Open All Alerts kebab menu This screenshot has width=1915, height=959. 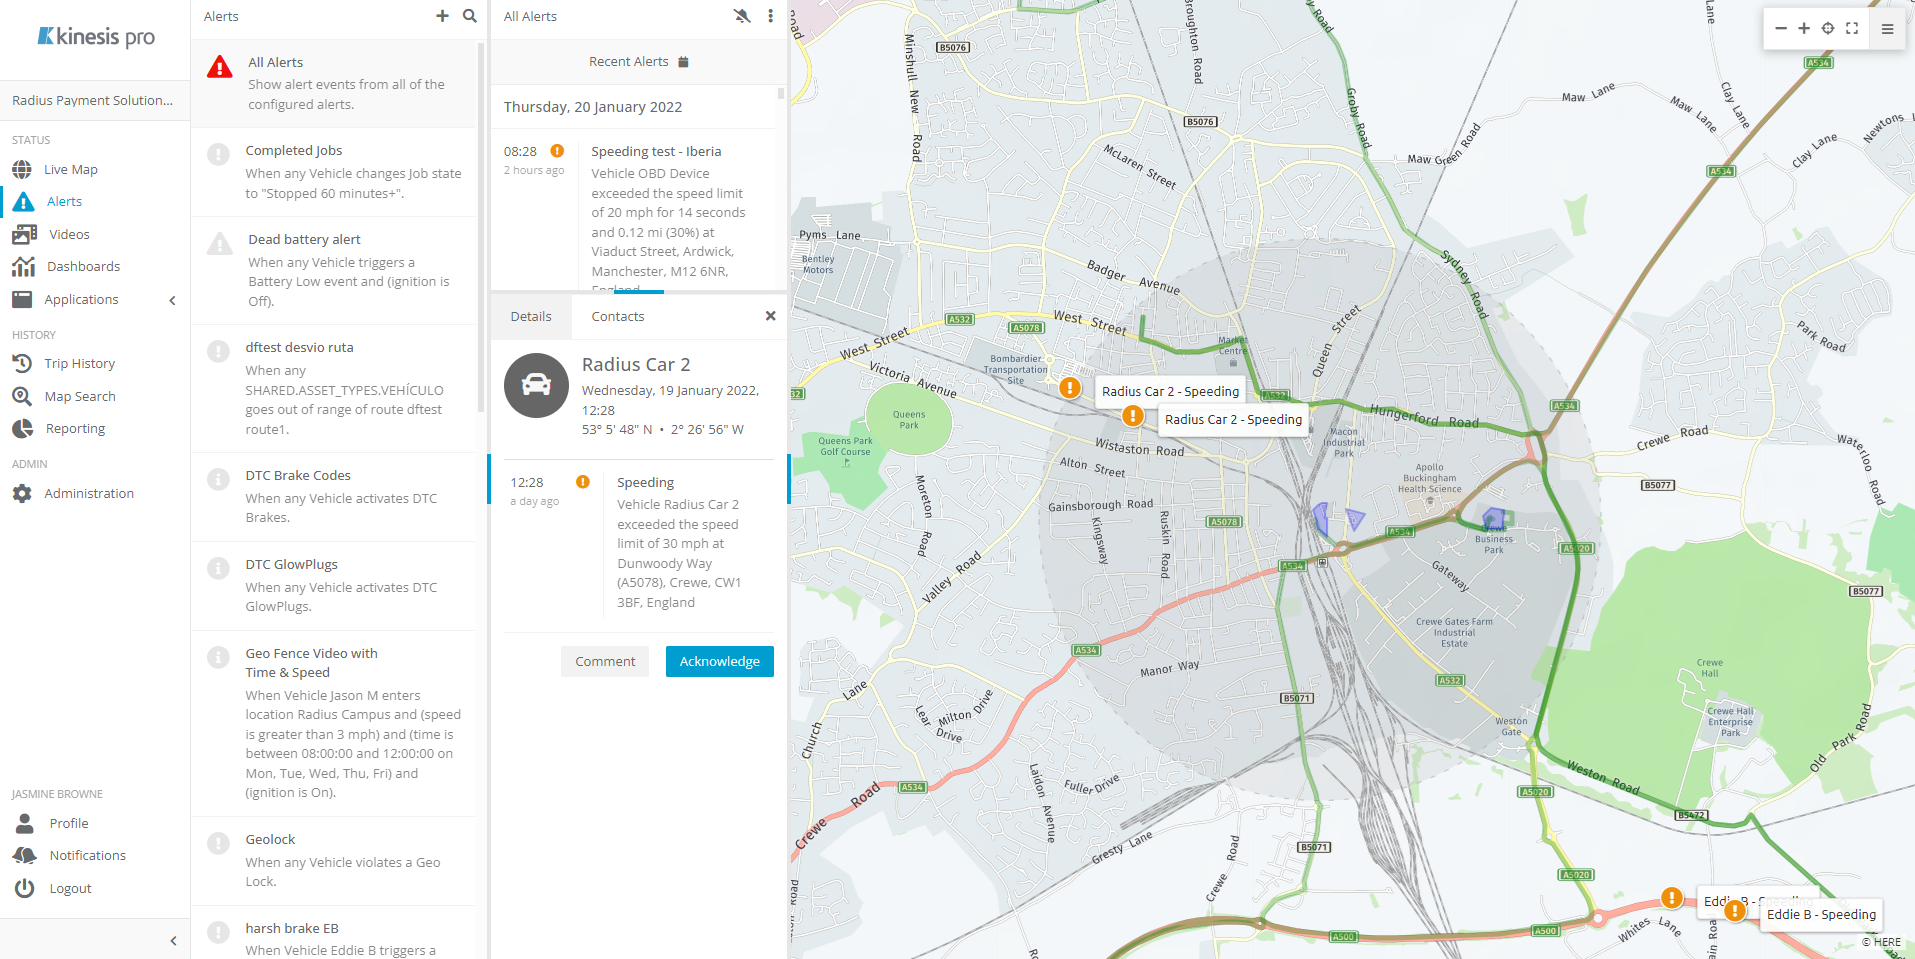tap(770, 16)
